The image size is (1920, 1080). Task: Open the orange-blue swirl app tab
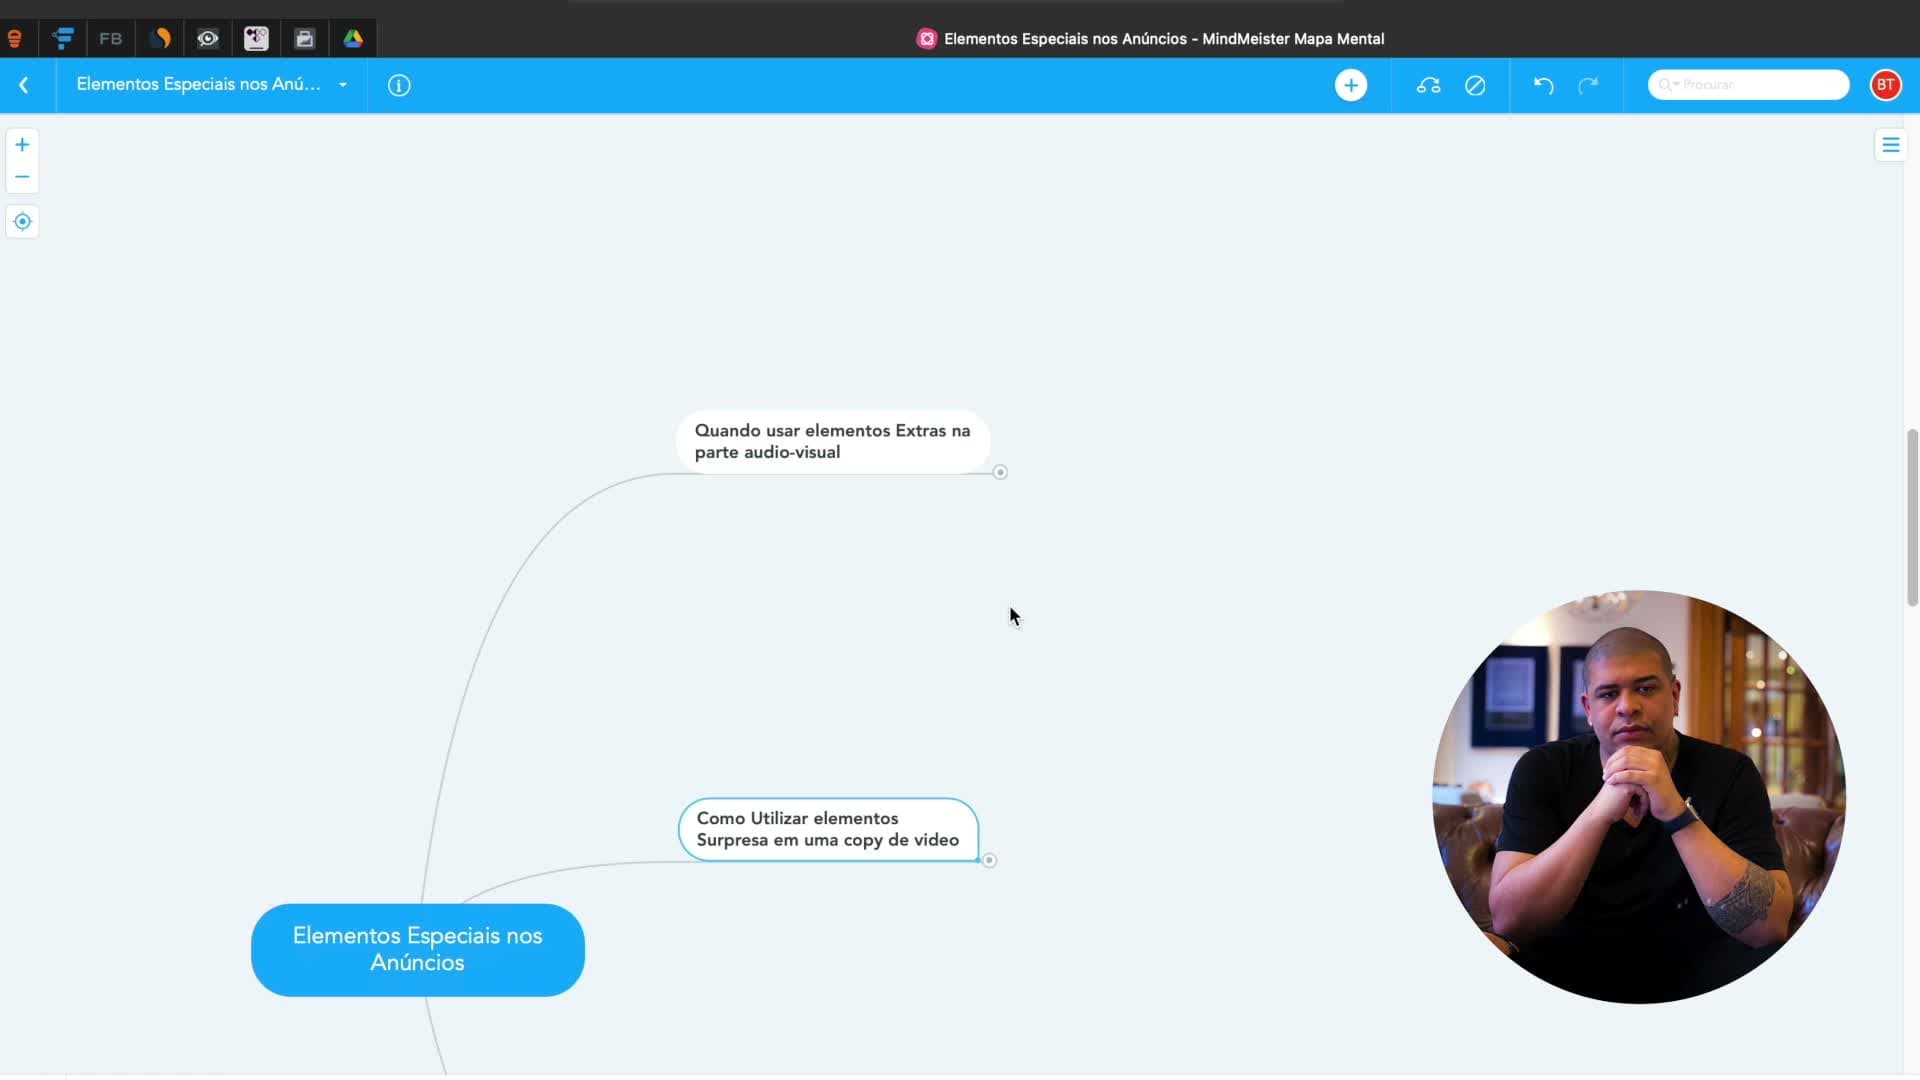(160, 39)
